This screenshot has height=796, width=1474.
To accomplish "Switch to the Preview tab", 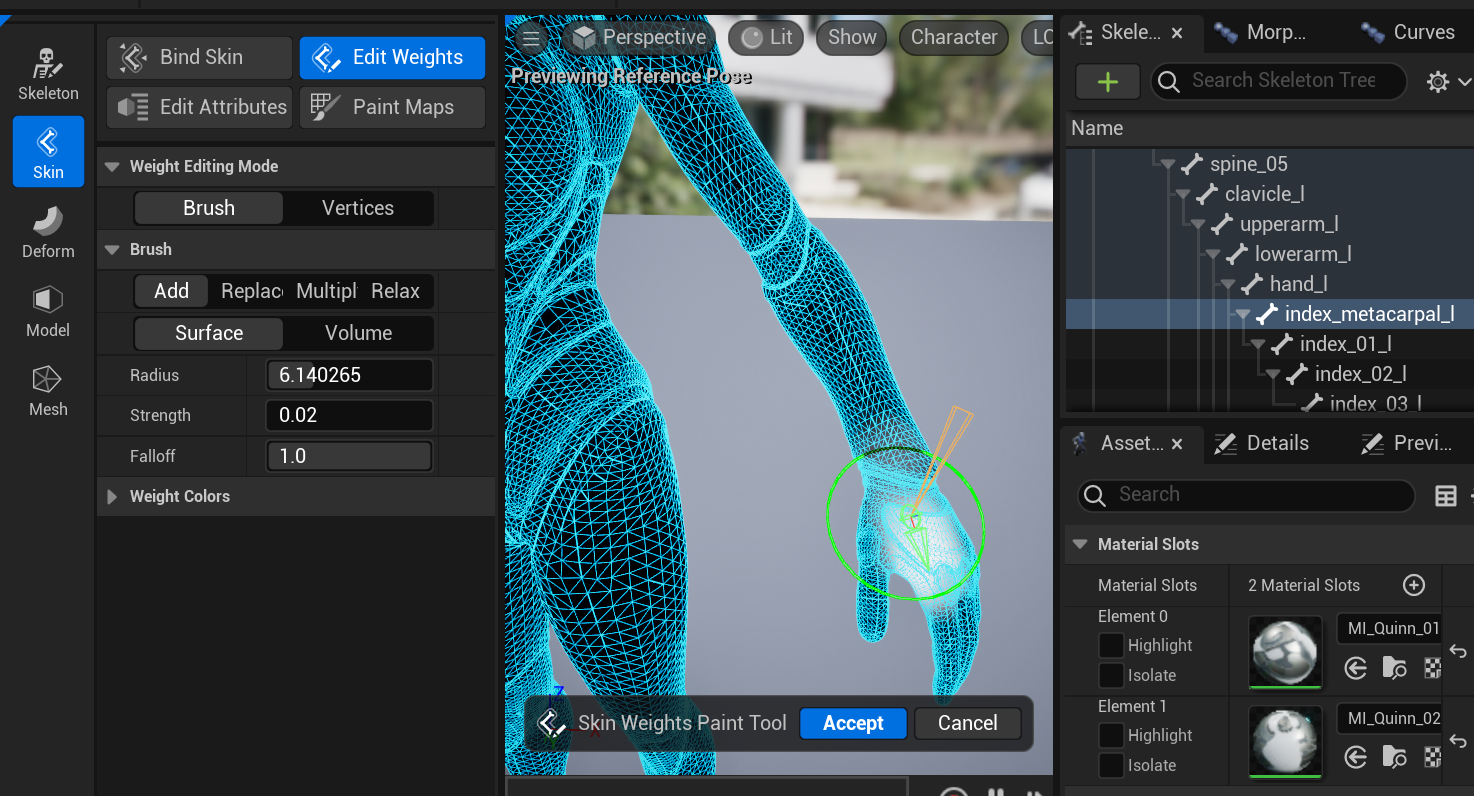I will pos(1408,443).
